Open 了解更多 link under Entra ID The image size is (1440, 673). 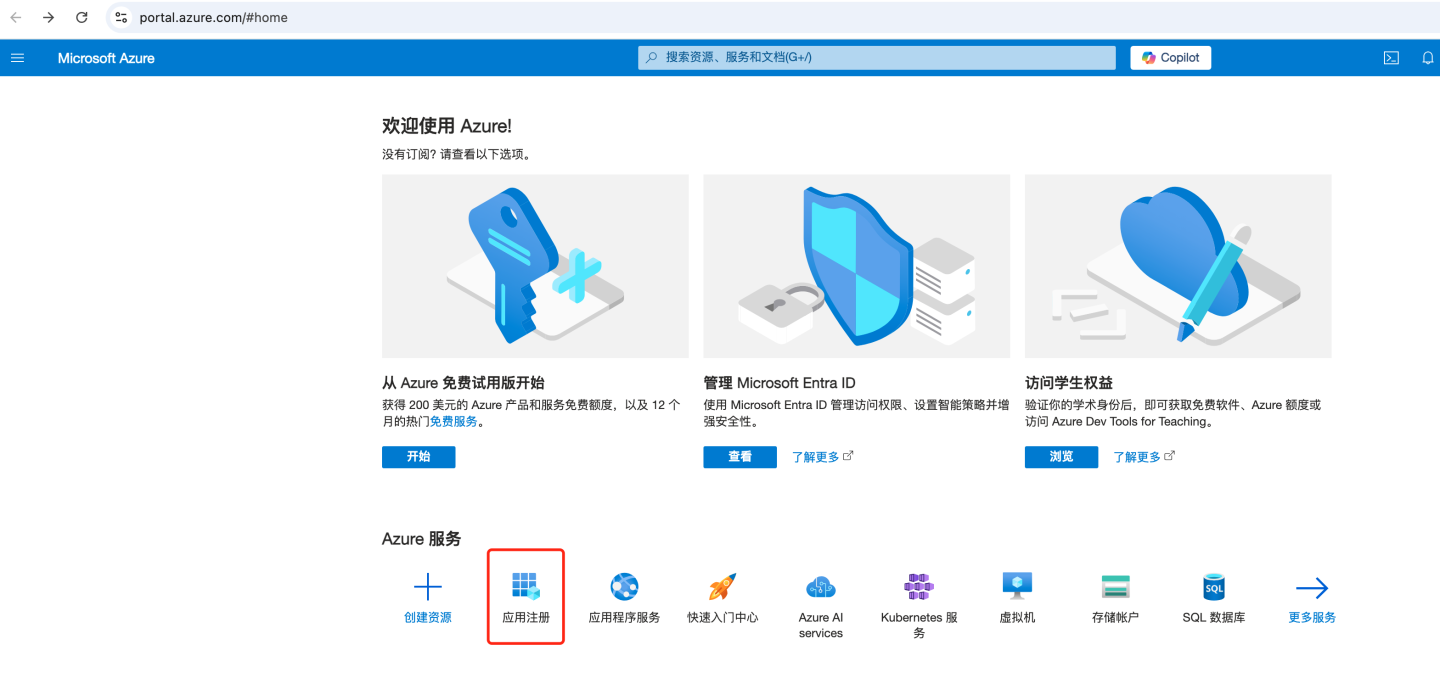click(x=823, y=457)
